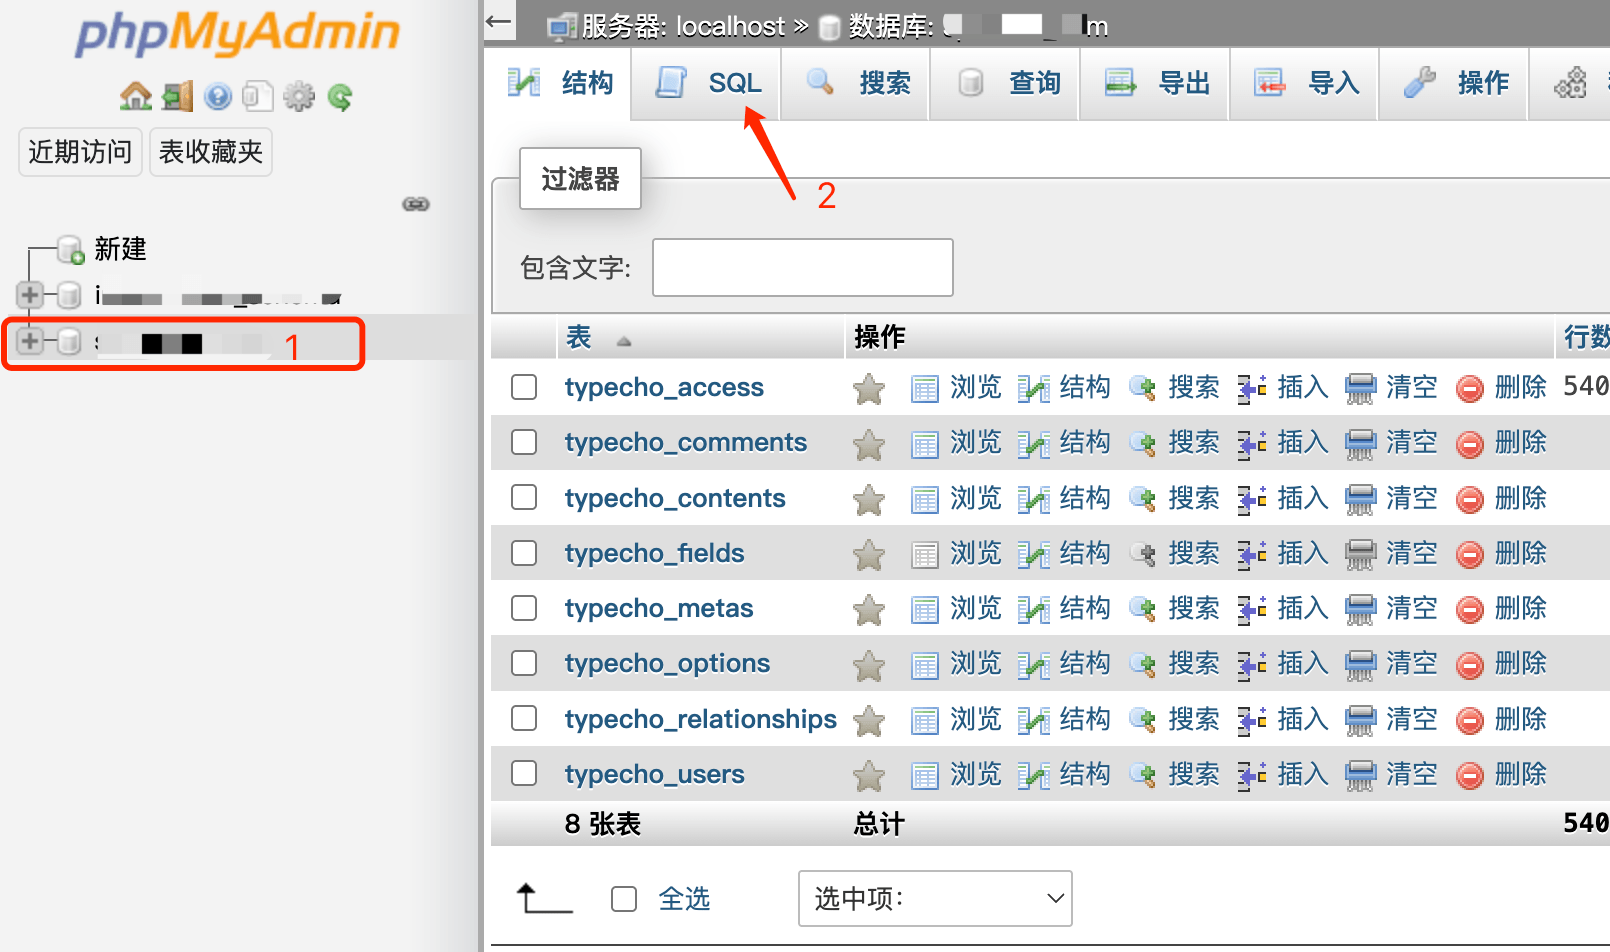This screenshot has height=952, width=1610.
Task: Click browse icon in typecho_access row
Action: (x=925, y=388)
